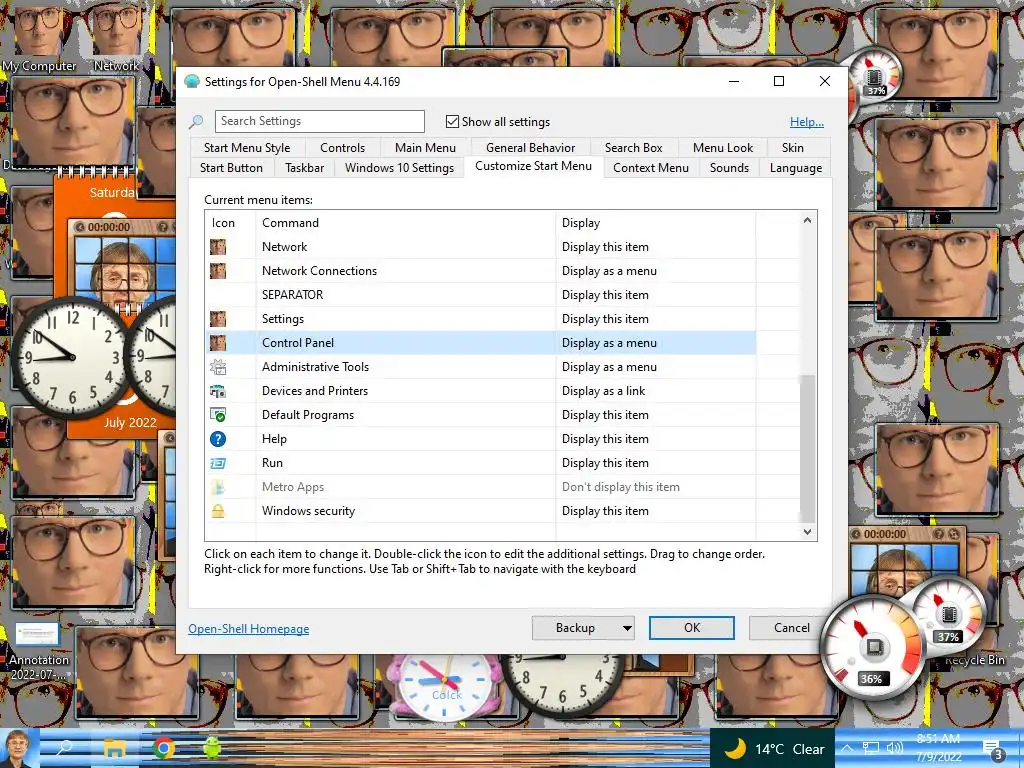Click the My Computer desktop icon
Screen dimensions: 1024x768
(x=38, y=37)
